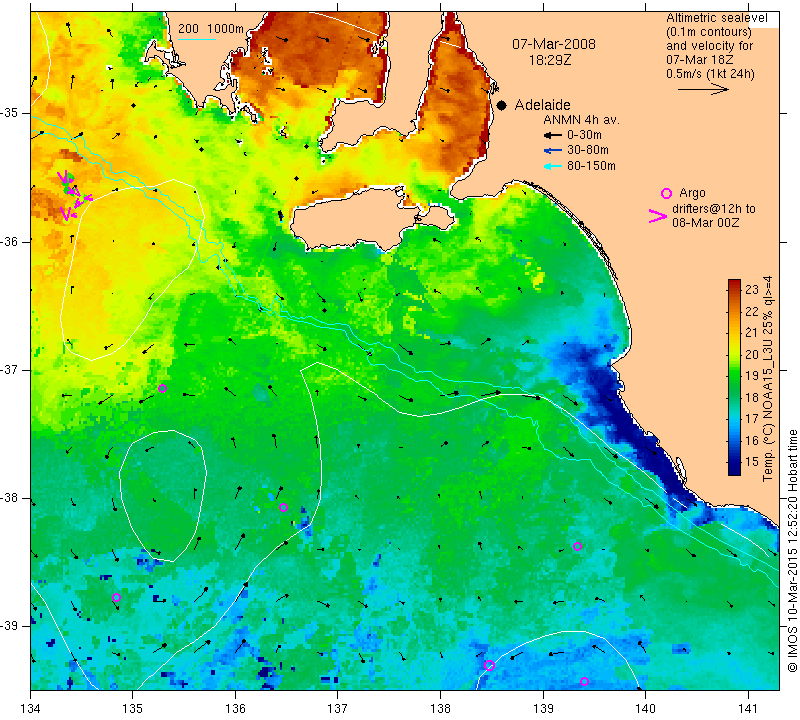
Task: Click the longitude axis label 141
Action: pyautogui.click(x=748, y=709)
